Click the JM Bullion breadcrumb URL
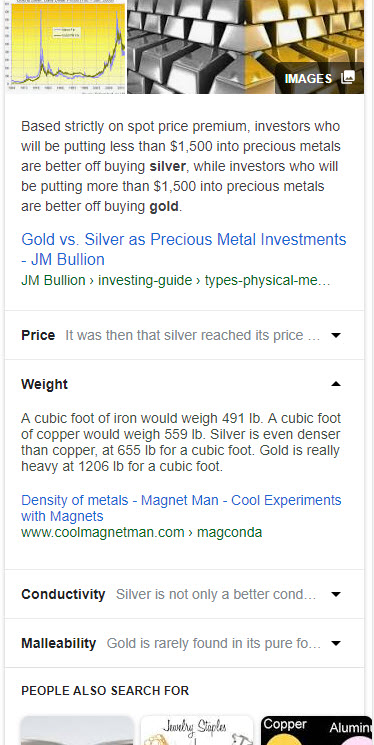 click(175, 281)
